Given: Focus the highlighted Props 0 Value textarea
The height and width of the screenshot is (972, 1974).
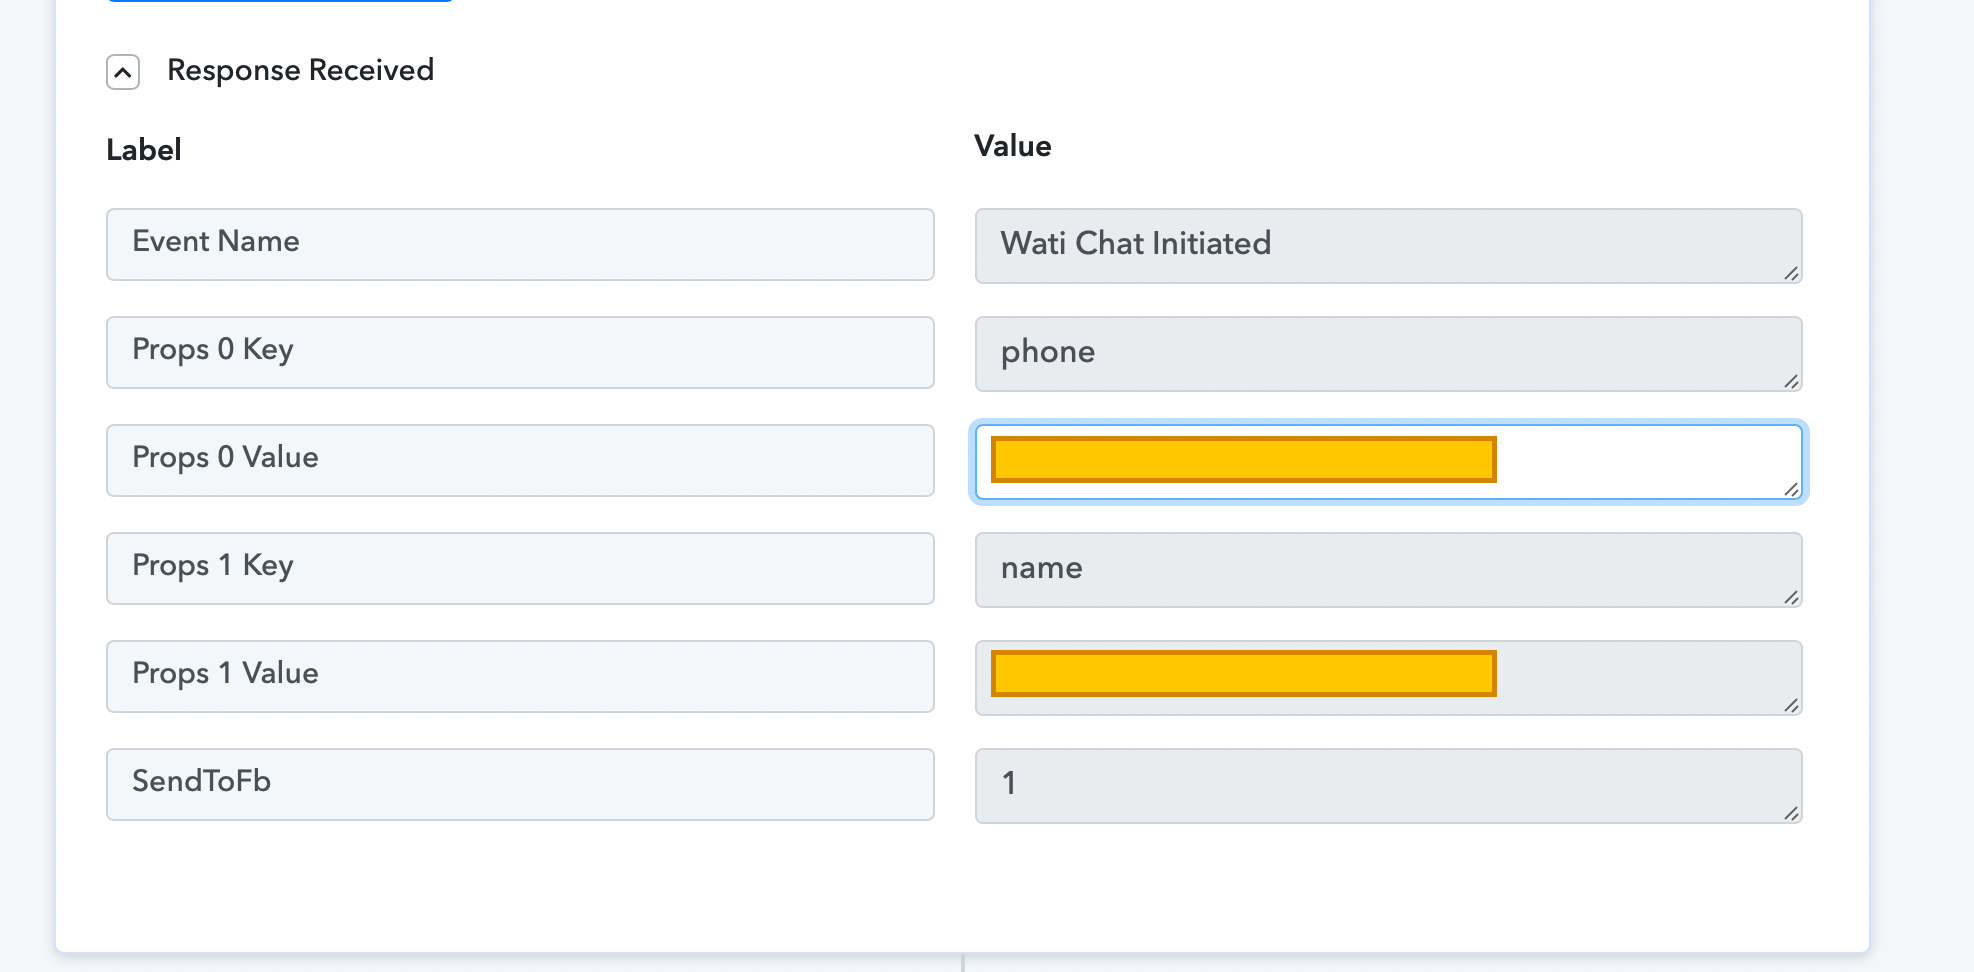Looking at the screenshot, I should point(1388,462).
